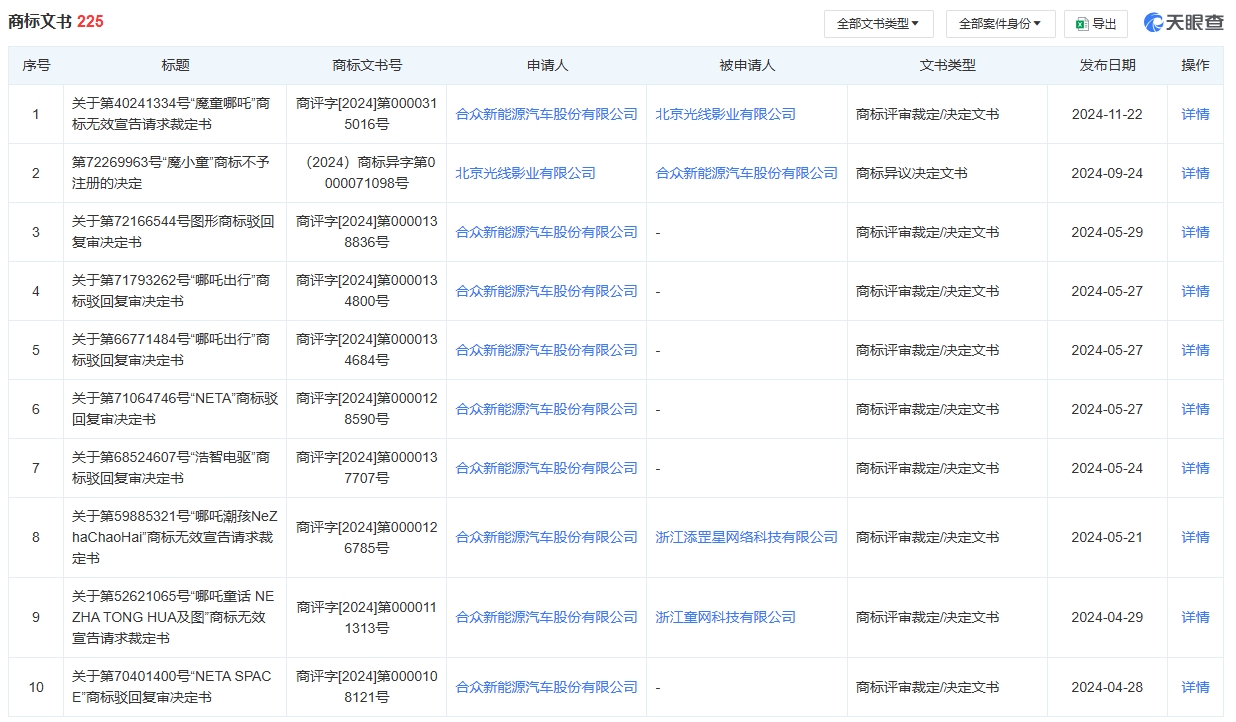This screenshot has height=722, width=1236.
Task: Click title containing 第71793262号"哪吒出行"
Action: click(171, 291)
